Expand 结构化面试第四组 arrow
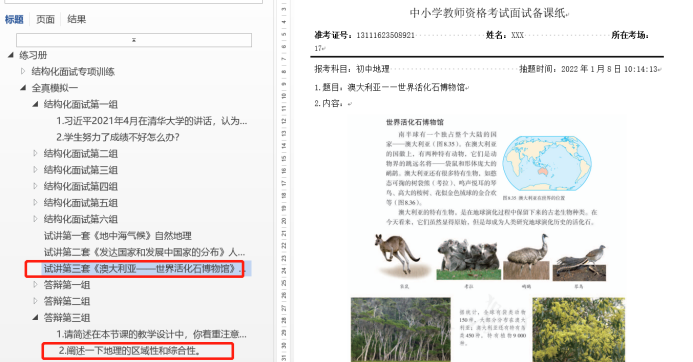 point(35,186)
